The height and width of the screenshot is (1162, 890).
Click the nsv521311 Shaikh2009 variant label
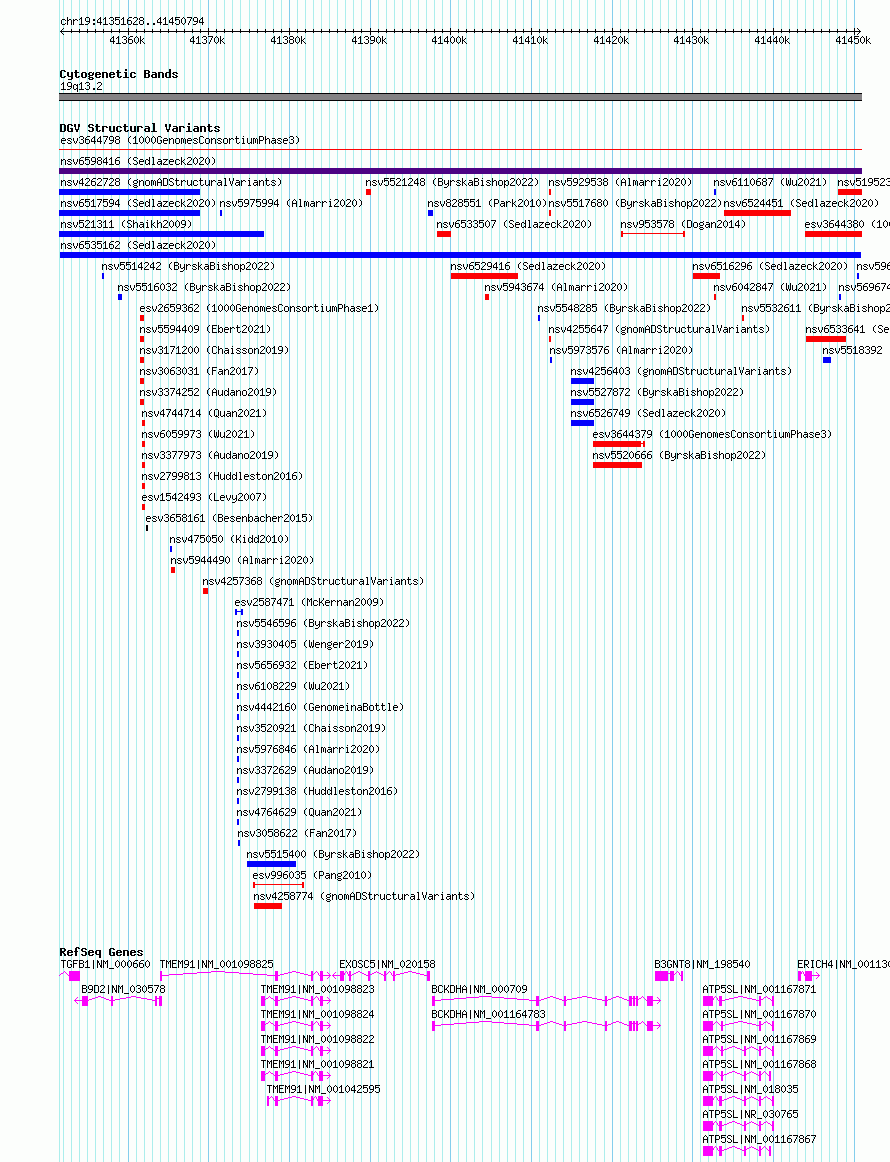pos(126,224)
